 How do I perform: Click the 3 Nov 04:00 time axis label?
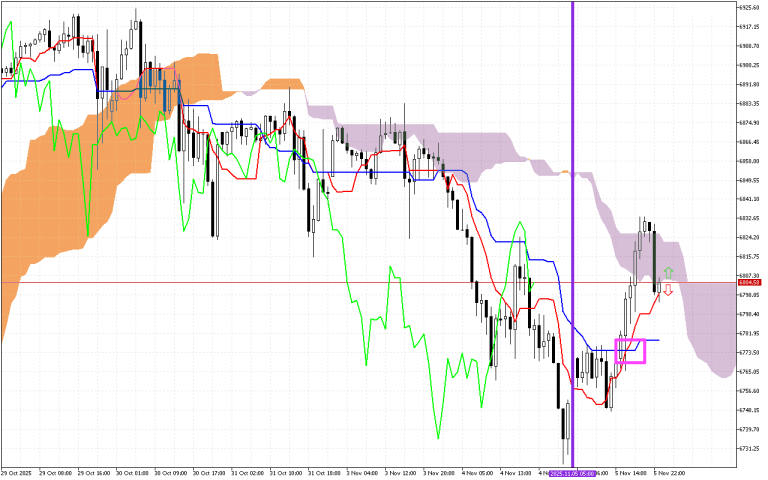click(x=362, y=474)
